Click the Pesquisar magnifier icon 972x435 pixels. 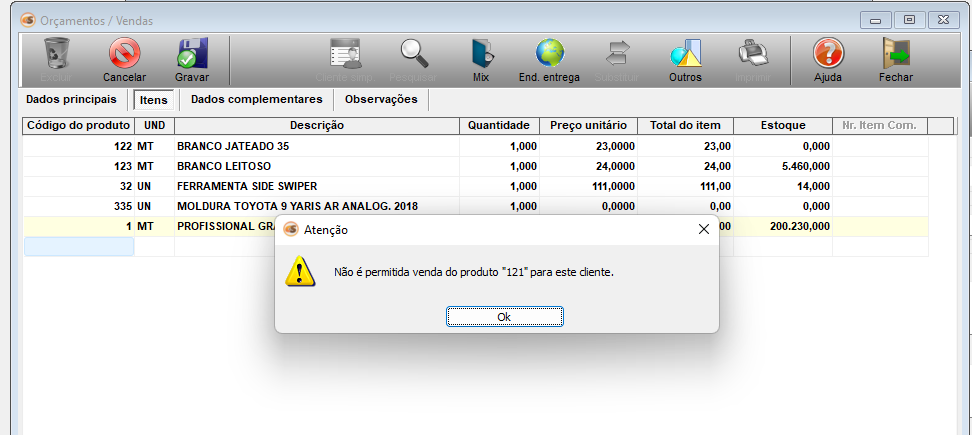[414, 53]
